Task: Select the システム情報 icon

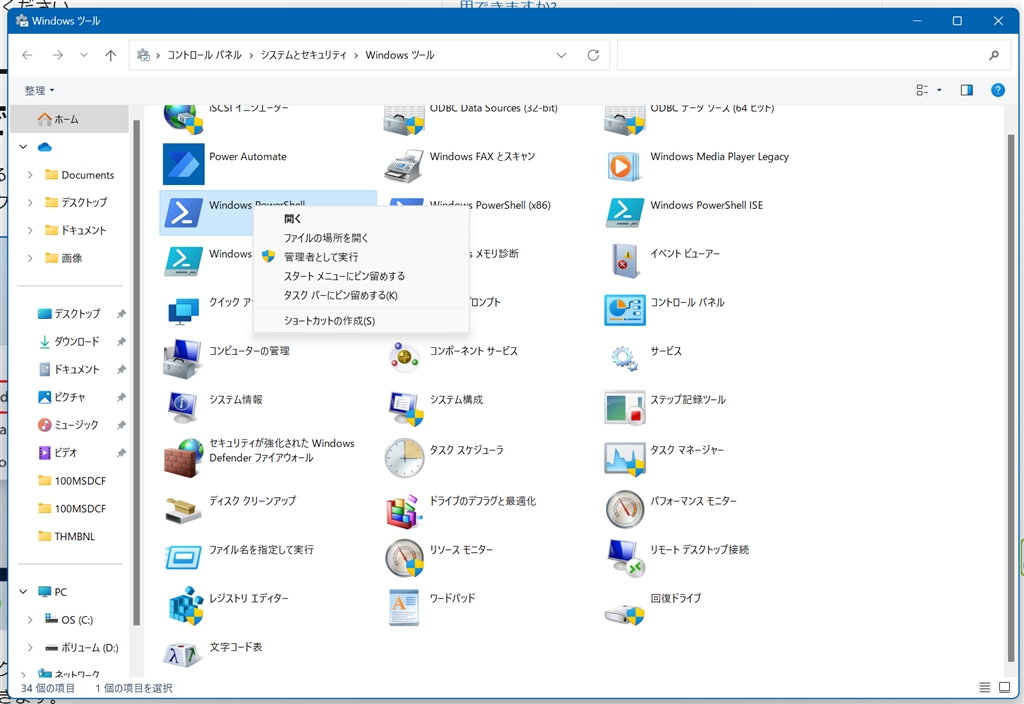Action: point(184,407)
